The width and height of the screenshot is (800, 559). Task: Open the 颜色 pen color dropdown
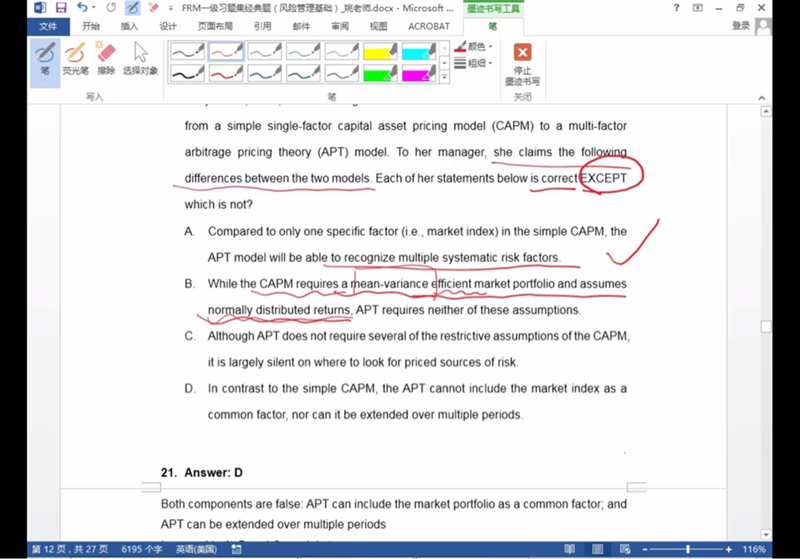click(474, 46)
